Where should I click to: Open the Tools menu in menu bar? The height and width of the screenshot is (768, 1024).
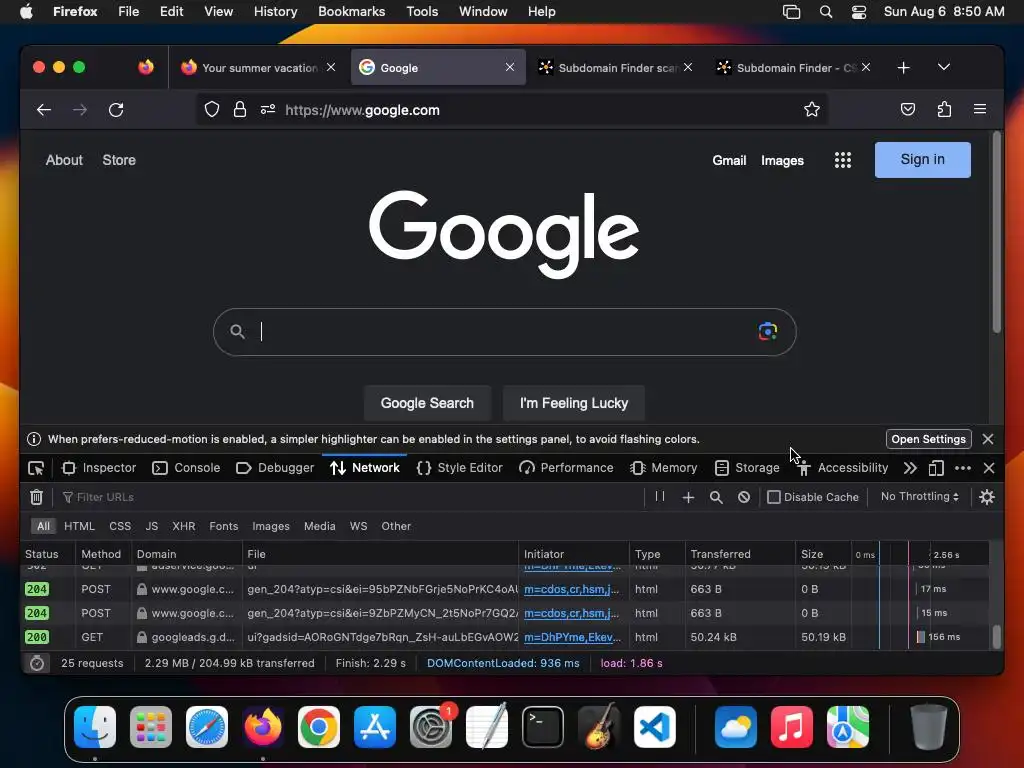click(x=422, y=12)
